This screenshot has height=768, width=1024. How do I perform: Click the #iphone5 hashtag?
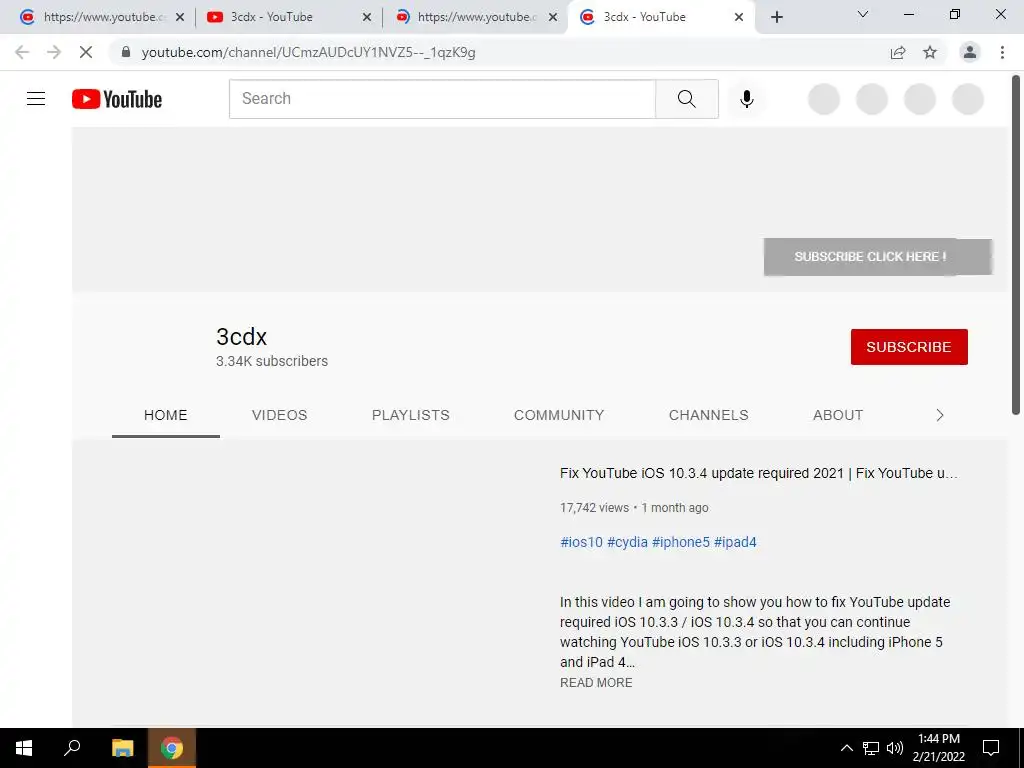[x=680, y=542]
